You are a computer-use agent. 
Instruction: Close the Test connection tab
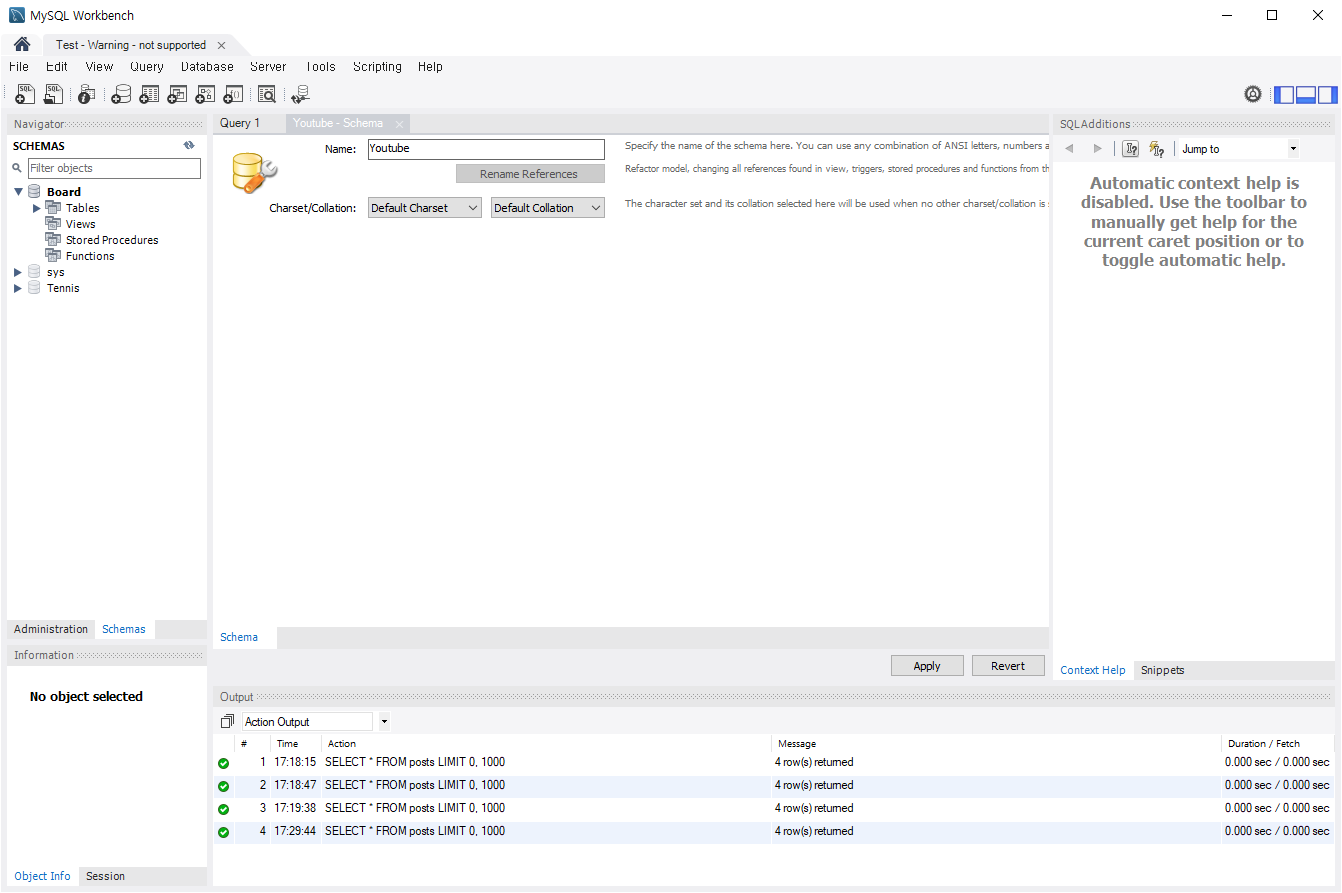click(x=221, y=45)
